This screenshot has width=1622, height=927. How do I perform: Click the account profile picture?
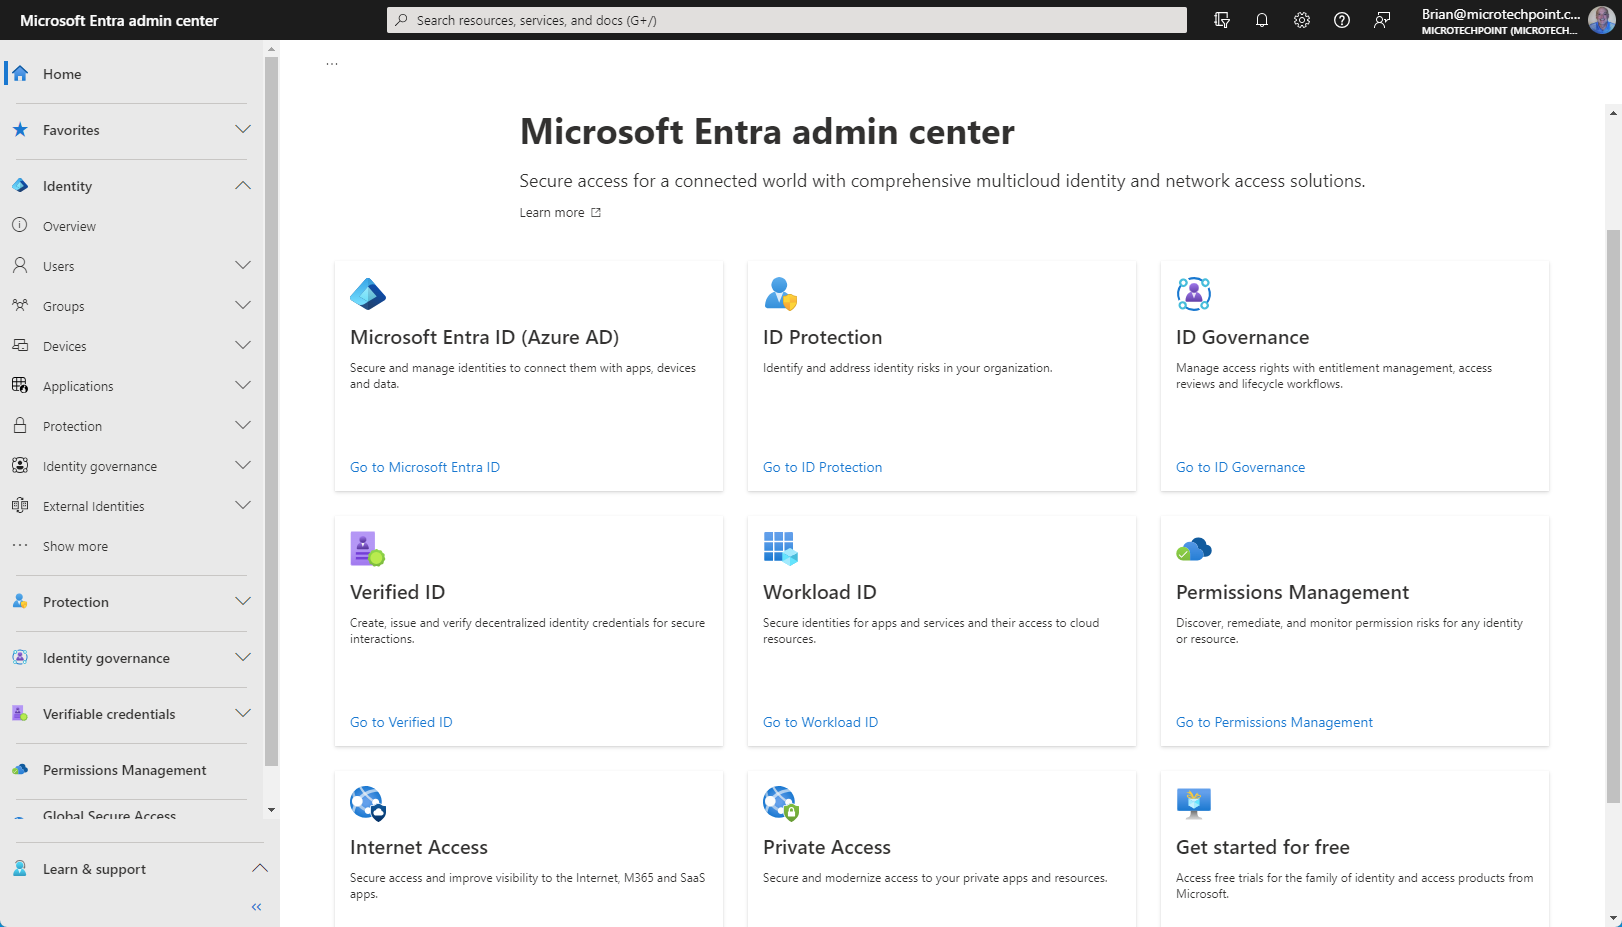tap(1601, 20)
